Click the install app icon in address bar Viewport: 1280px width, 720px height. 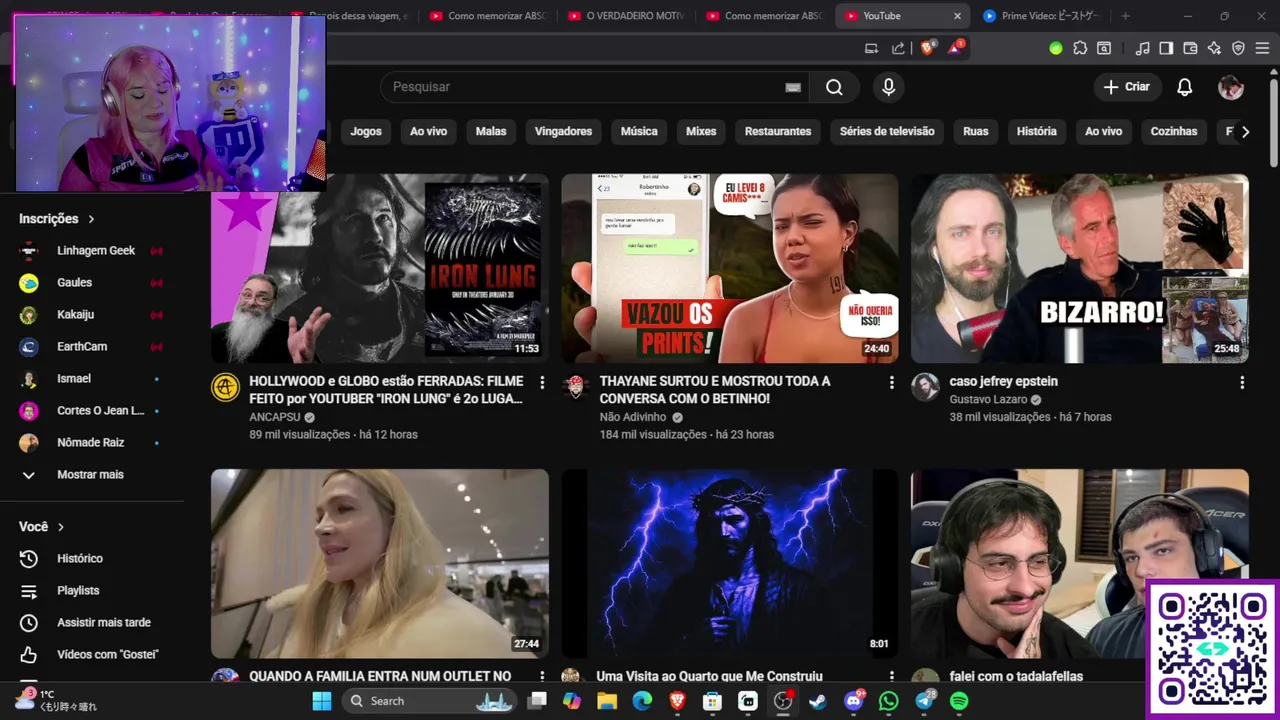click(871, 48)
